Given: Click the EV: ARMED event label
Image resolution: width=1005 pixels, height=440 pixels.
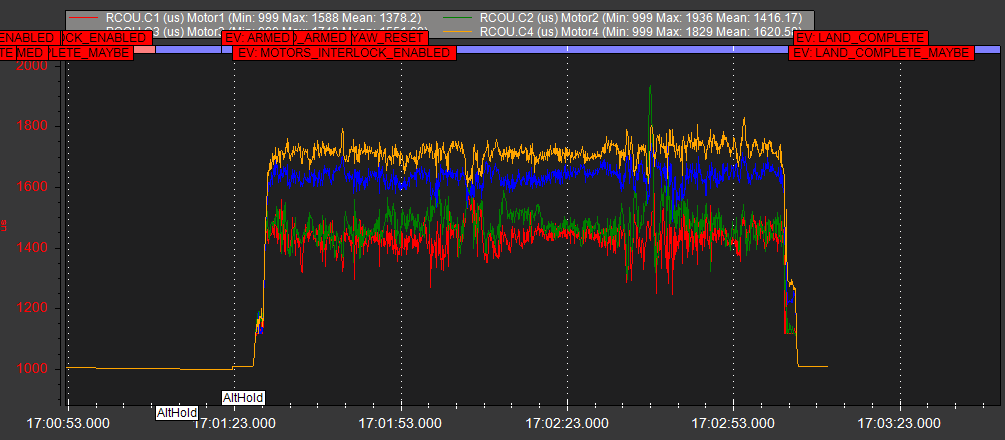Looking at the screenshot, I should pyautogui.click(x=259, y=38).
